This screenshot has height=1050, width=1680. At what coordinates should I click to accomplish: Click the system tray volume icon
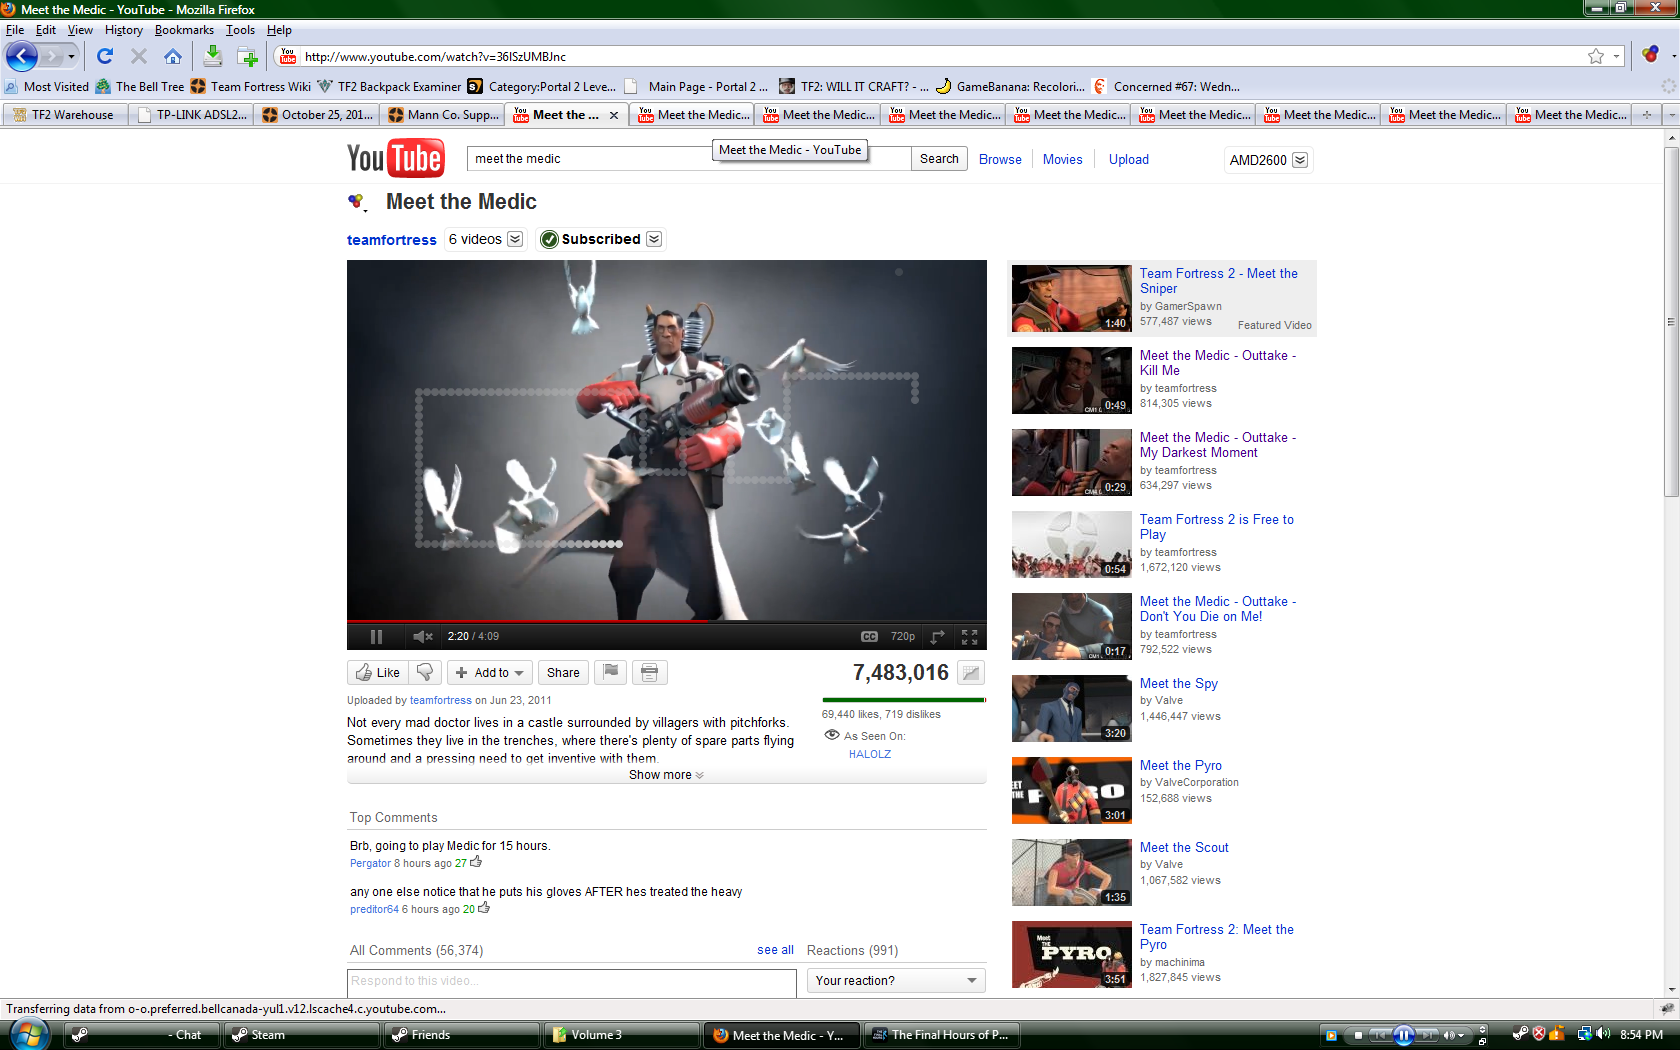tap(1603, 1034)
